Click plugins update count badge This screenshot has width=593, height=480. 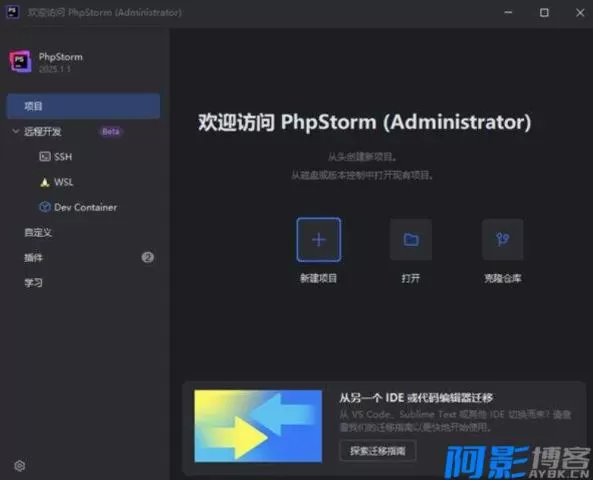tap(147, 258)
